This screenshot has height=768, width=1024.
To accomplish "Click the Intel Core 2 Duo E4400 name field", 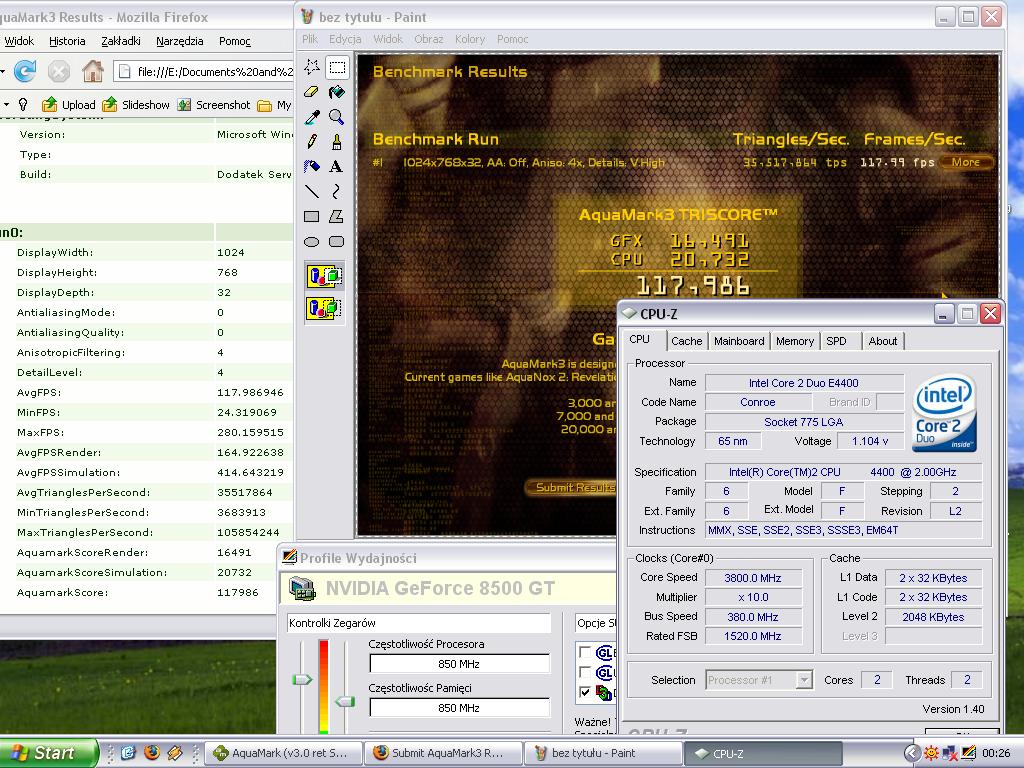I will coord(804,383).
